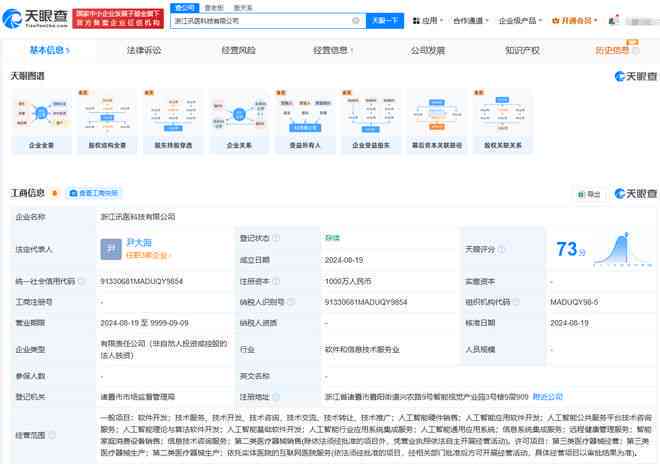Open the 天眼查 logo home link
The image size is (660, 464).
point(35,19)
